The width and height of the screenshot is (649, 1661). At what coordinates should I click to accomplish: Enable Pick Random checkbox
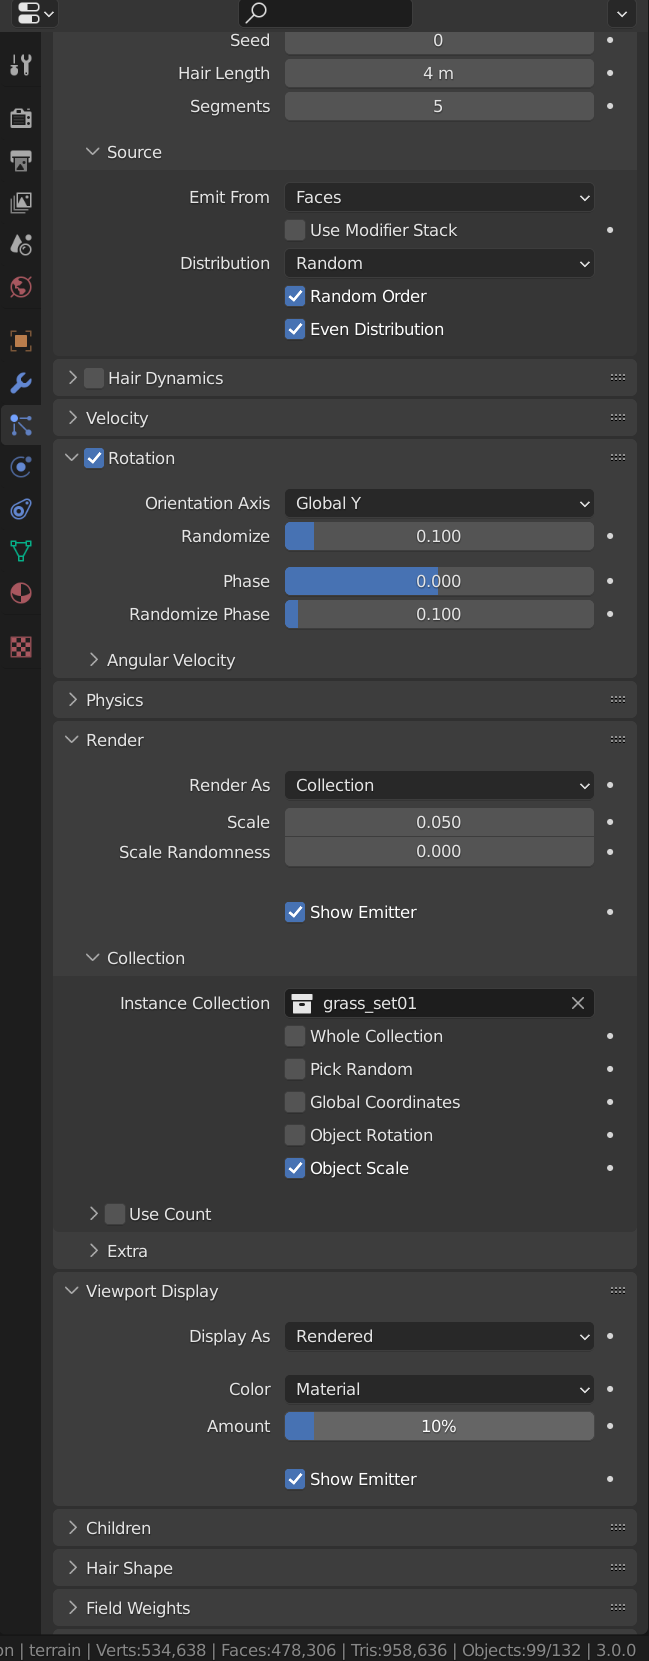[295, 1069]
